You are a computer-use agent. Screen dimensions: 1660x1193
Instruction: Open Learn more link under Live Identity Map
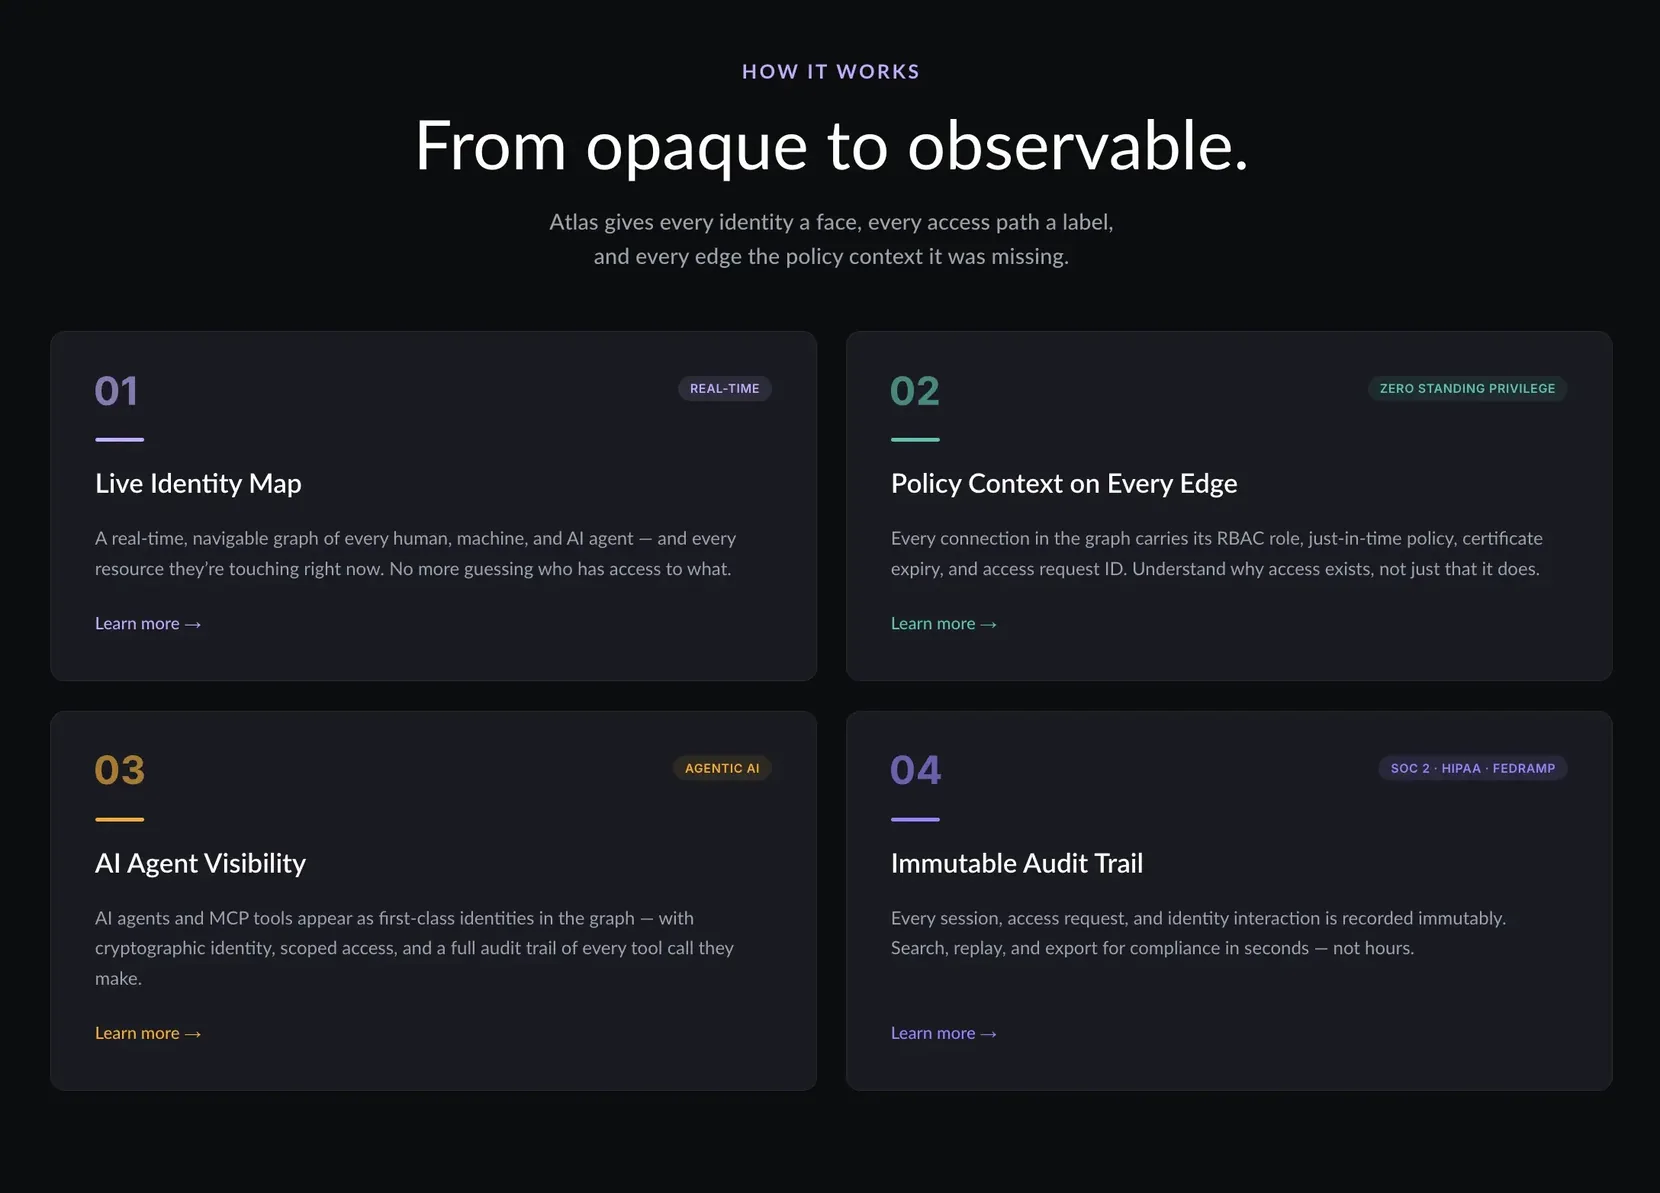(x=148, y=624)
